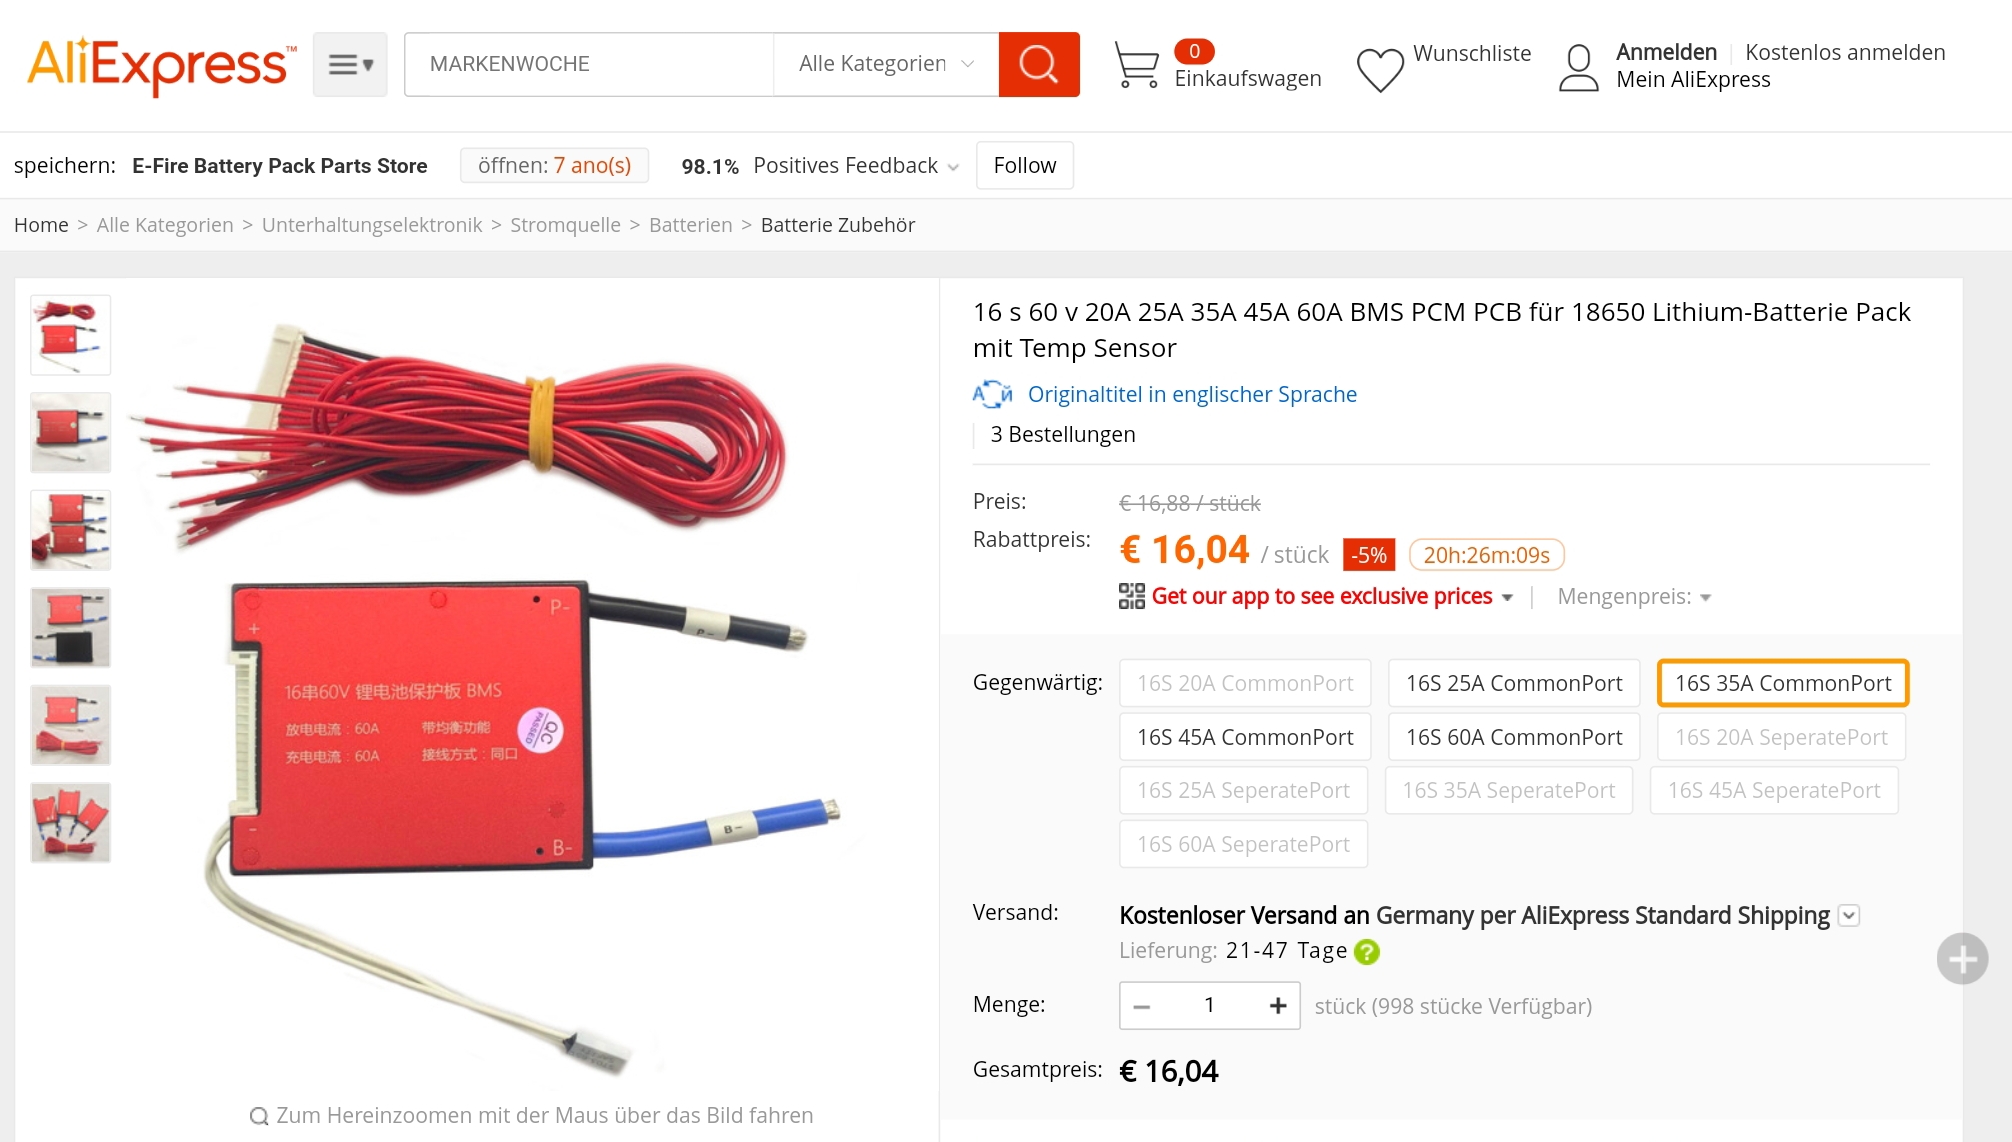
Task: Increase quantity with the plus button
Action: coord(1277,1005)
